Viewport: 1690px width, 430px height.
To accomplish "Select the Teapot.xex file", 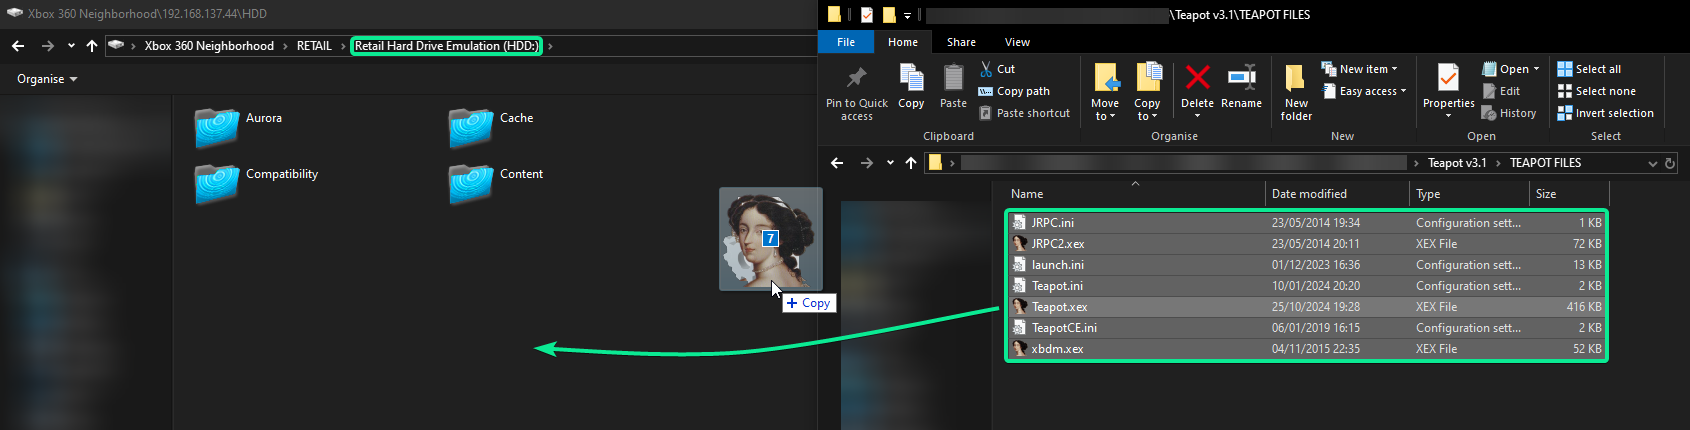I will point(1306,307).
